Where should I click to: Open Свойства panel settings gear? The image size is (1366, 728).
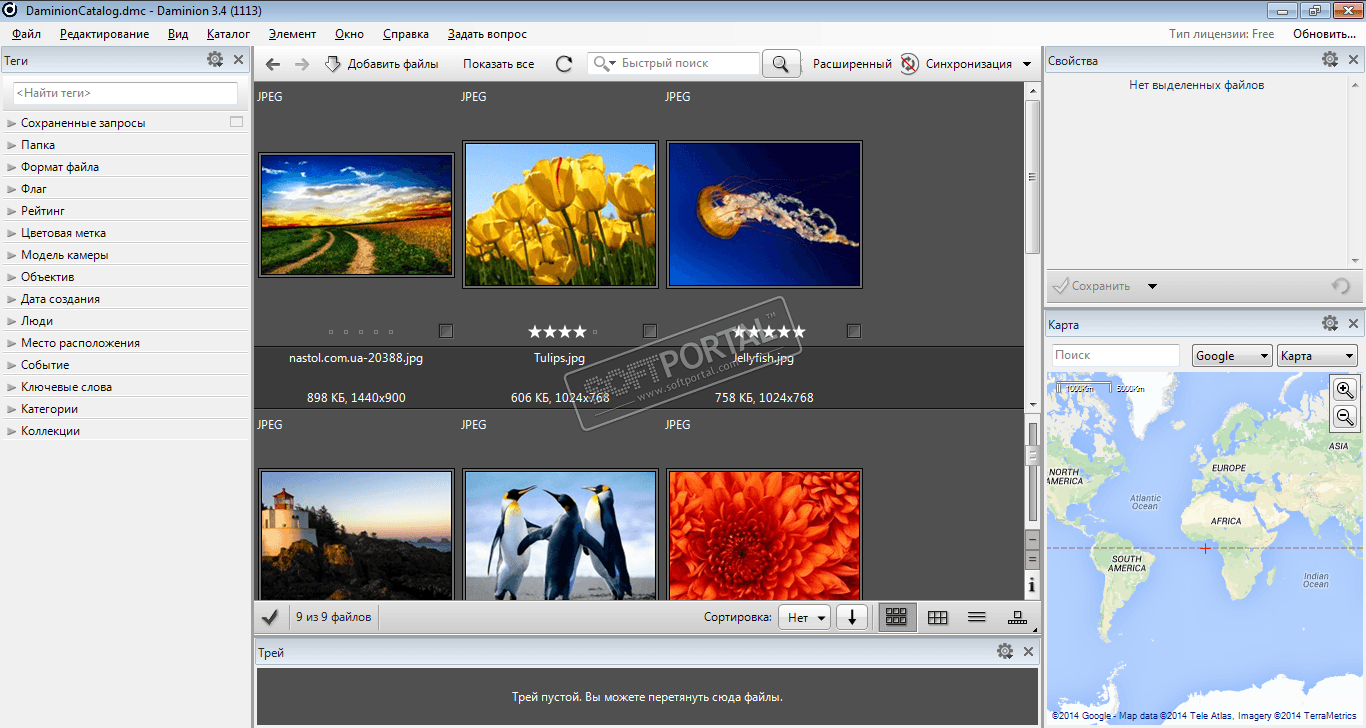point(1330,60)
